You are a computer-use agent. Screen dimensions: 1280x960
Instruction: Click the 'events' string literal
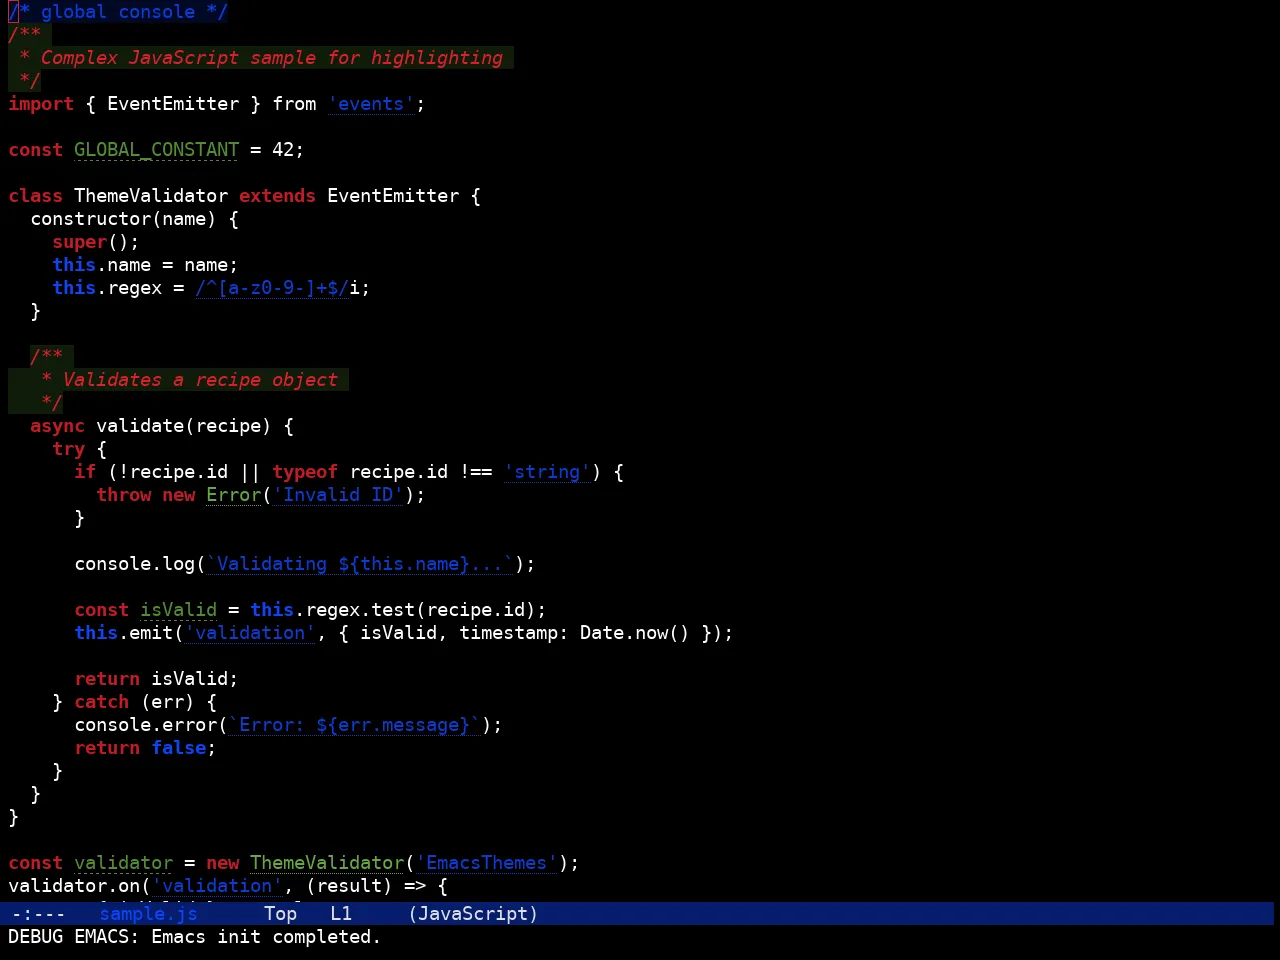(371, 104)
